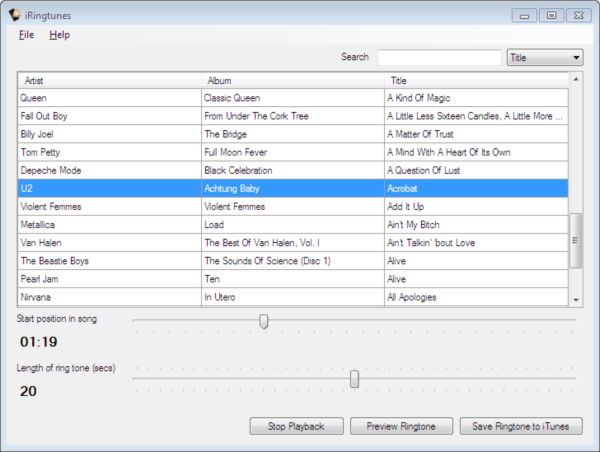This screenshot has width=600, height=452.
Task: Sort the list by Artist column header
Action: (110, 80)
